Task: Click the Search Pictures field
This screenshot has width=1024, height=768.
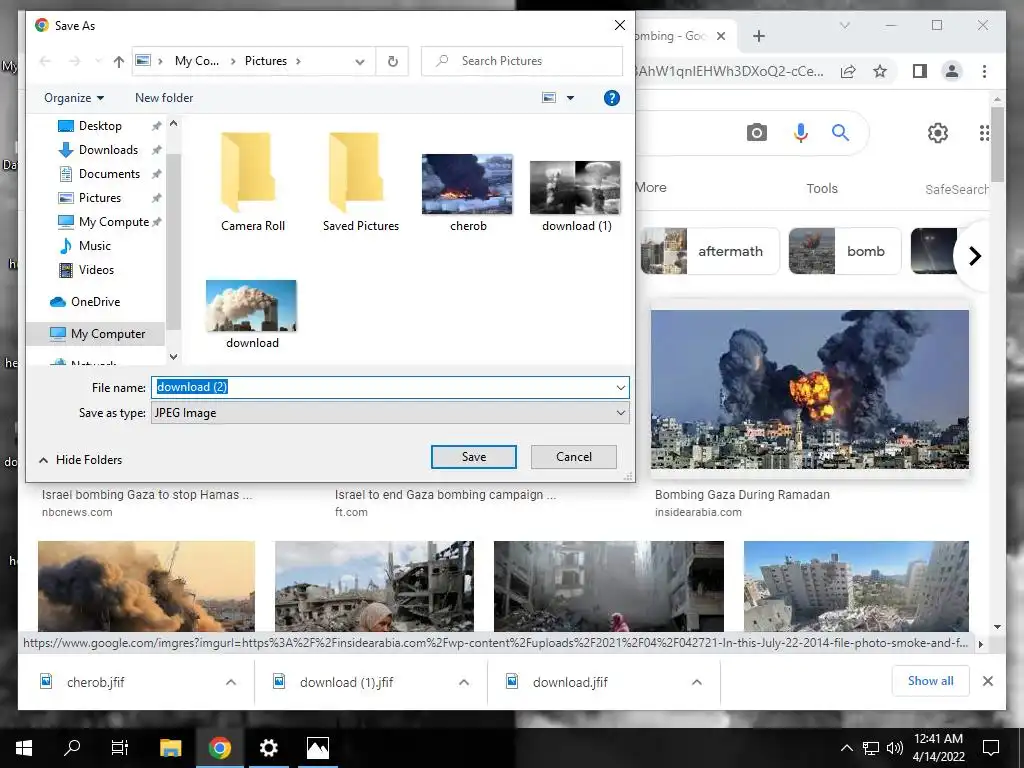Action: (522, 61)
